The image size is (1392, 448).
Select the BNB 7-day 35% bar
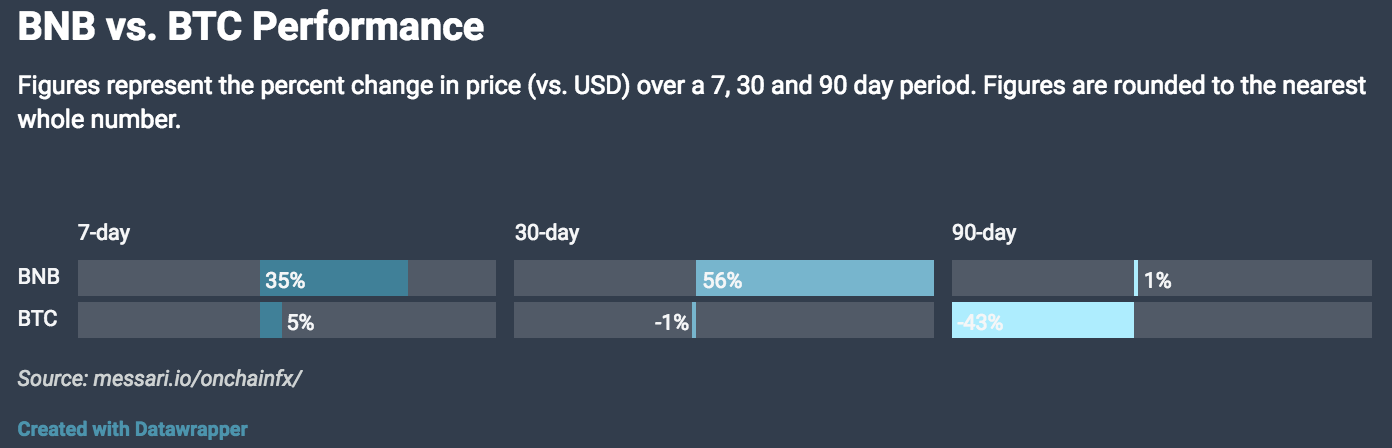[334, 278]
